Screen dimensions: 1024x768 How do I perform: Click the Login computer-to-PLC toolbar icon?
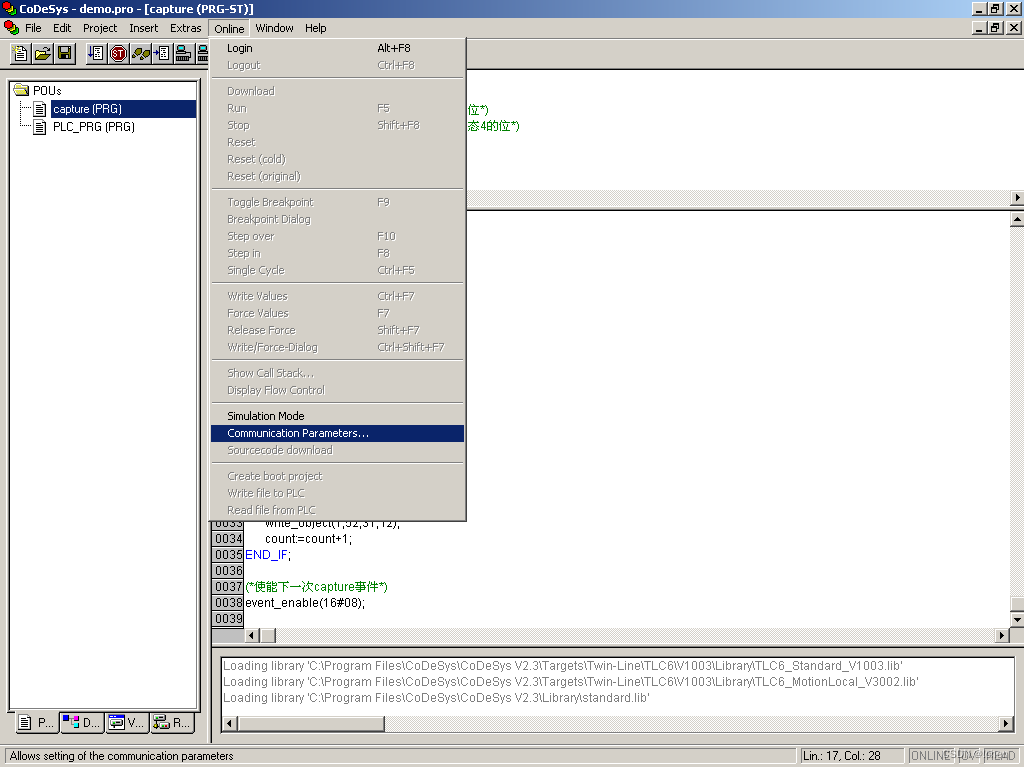point(184,54)
